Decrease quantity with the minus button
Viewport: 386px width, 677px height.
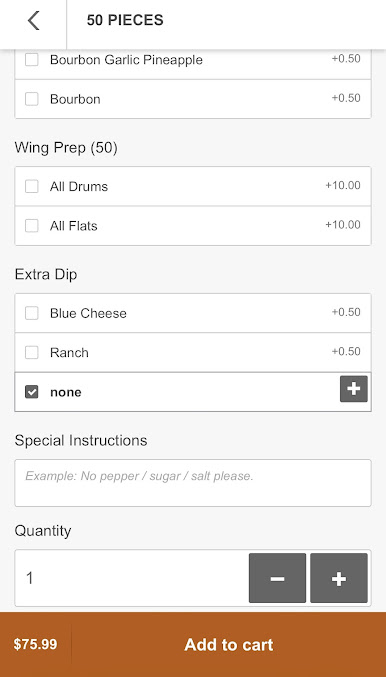277,578
